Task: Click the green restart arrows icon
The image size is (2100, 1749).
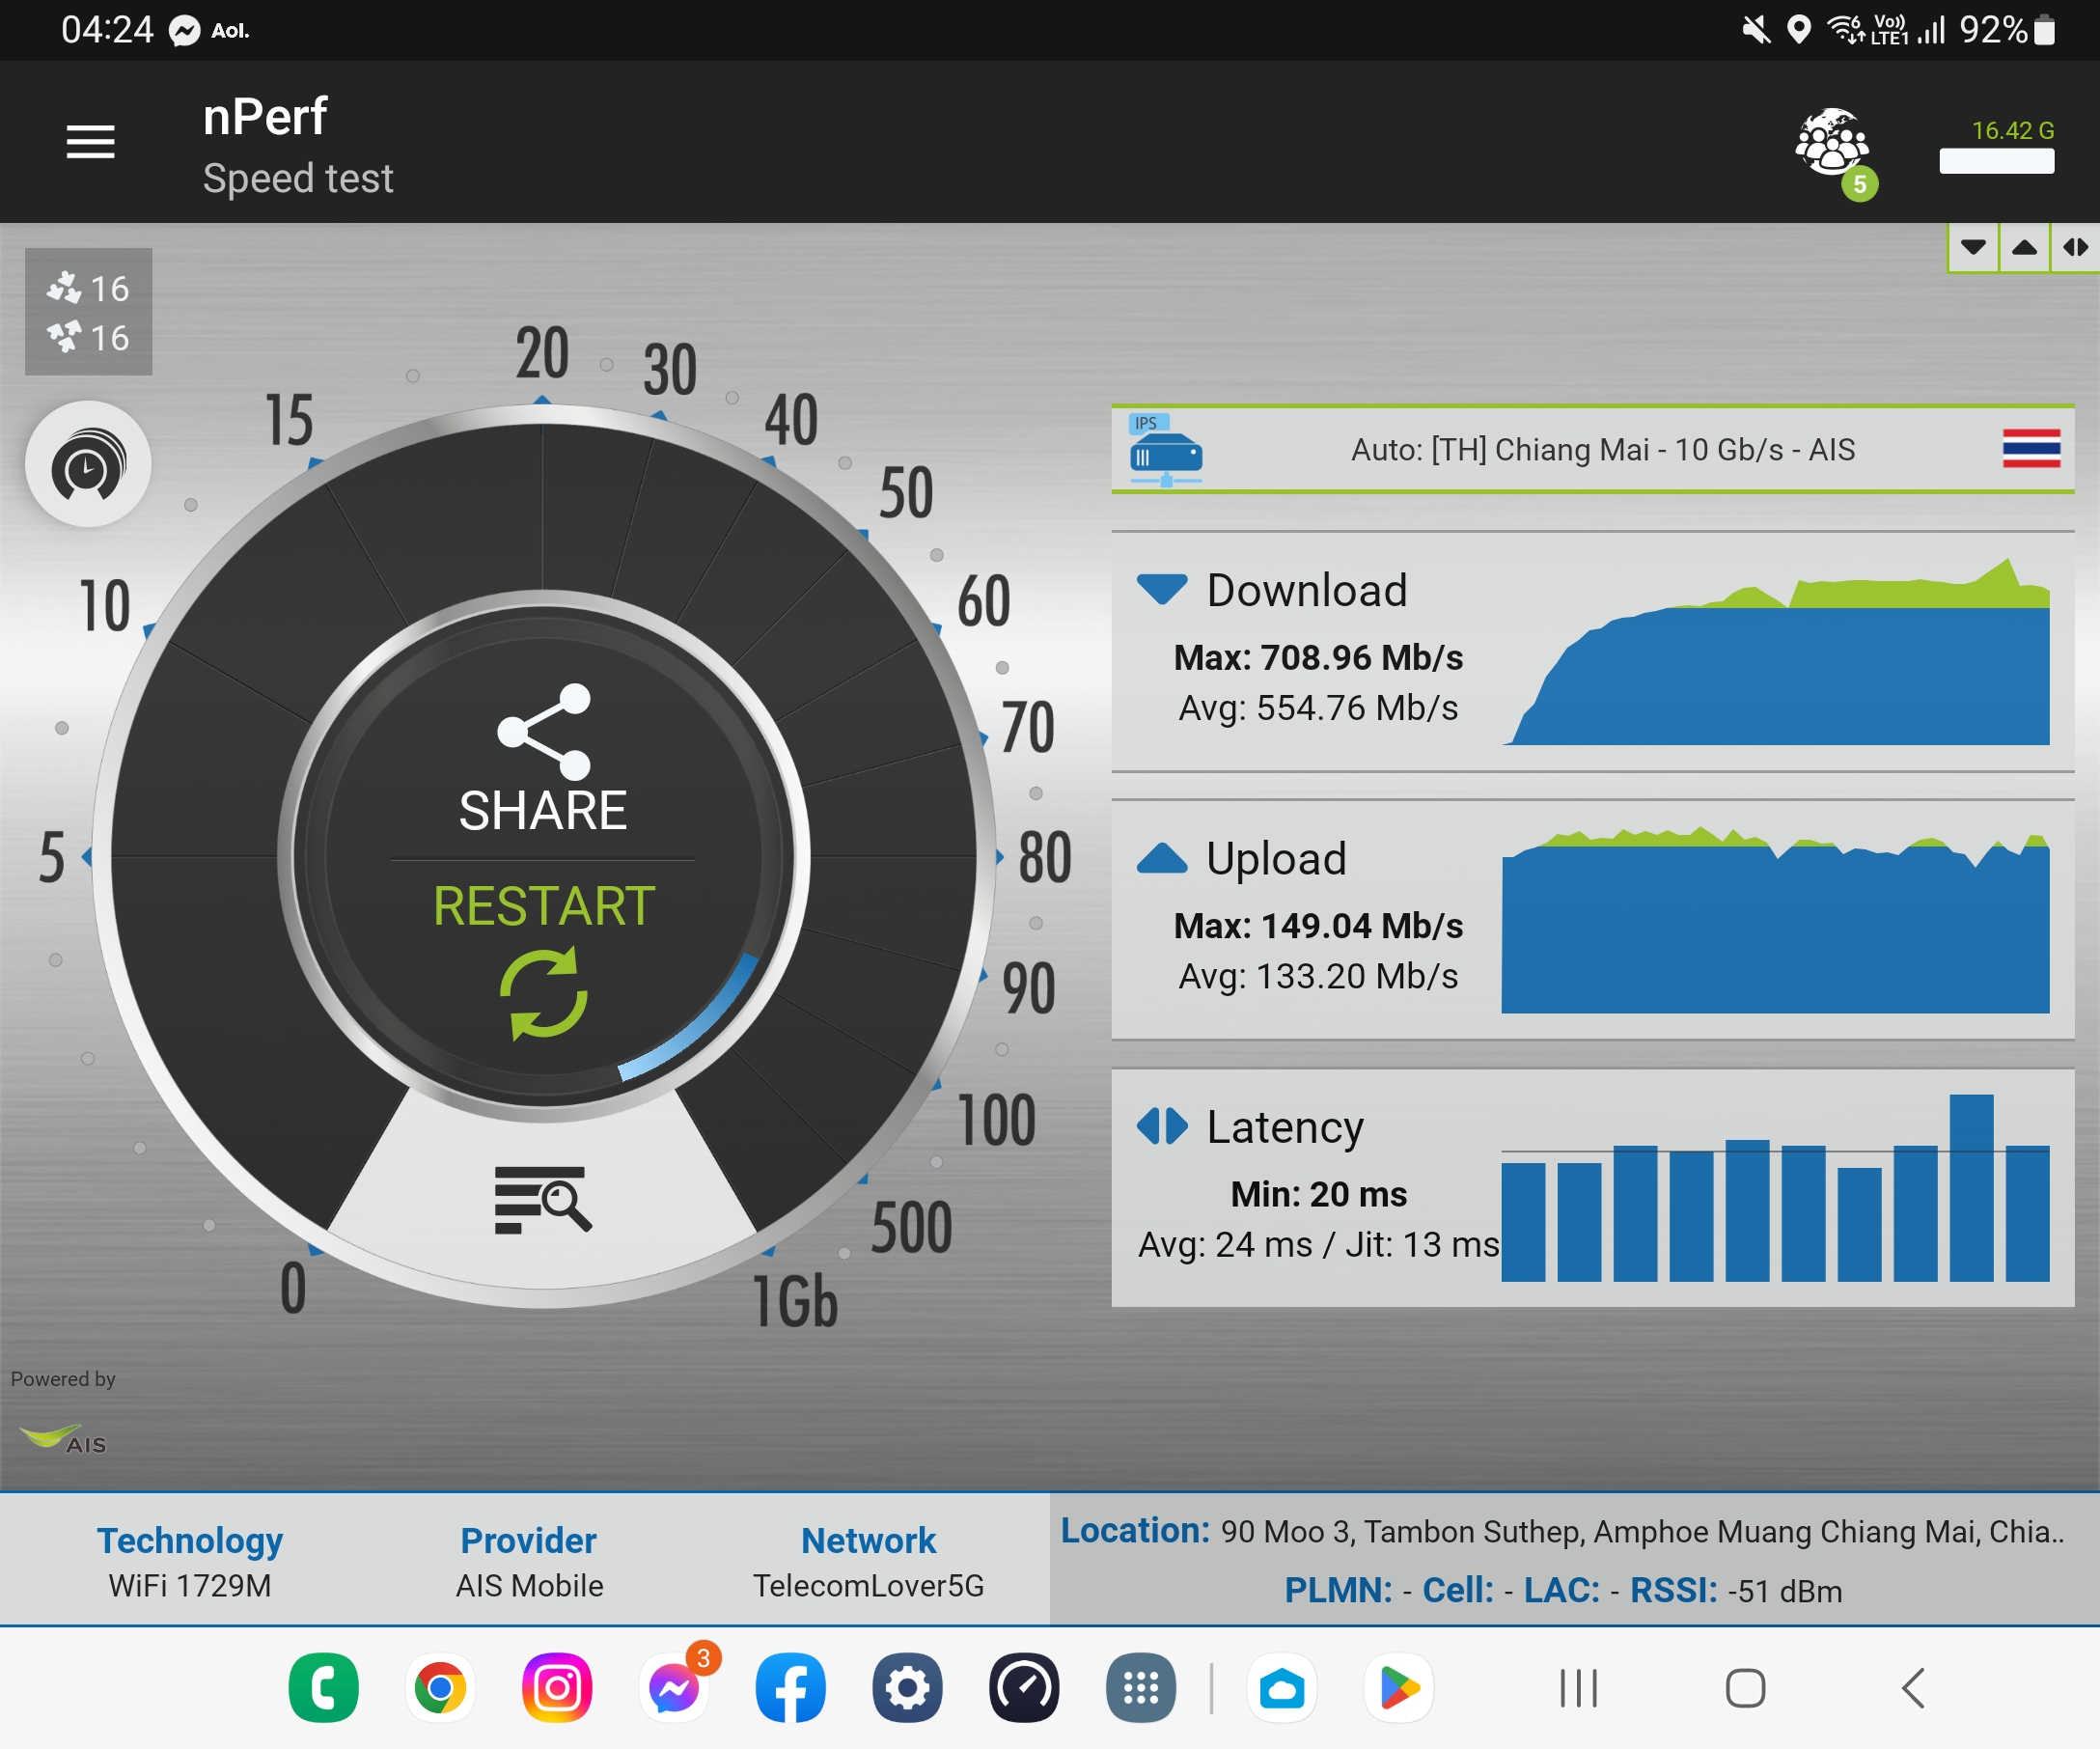Action: [543, 995]
